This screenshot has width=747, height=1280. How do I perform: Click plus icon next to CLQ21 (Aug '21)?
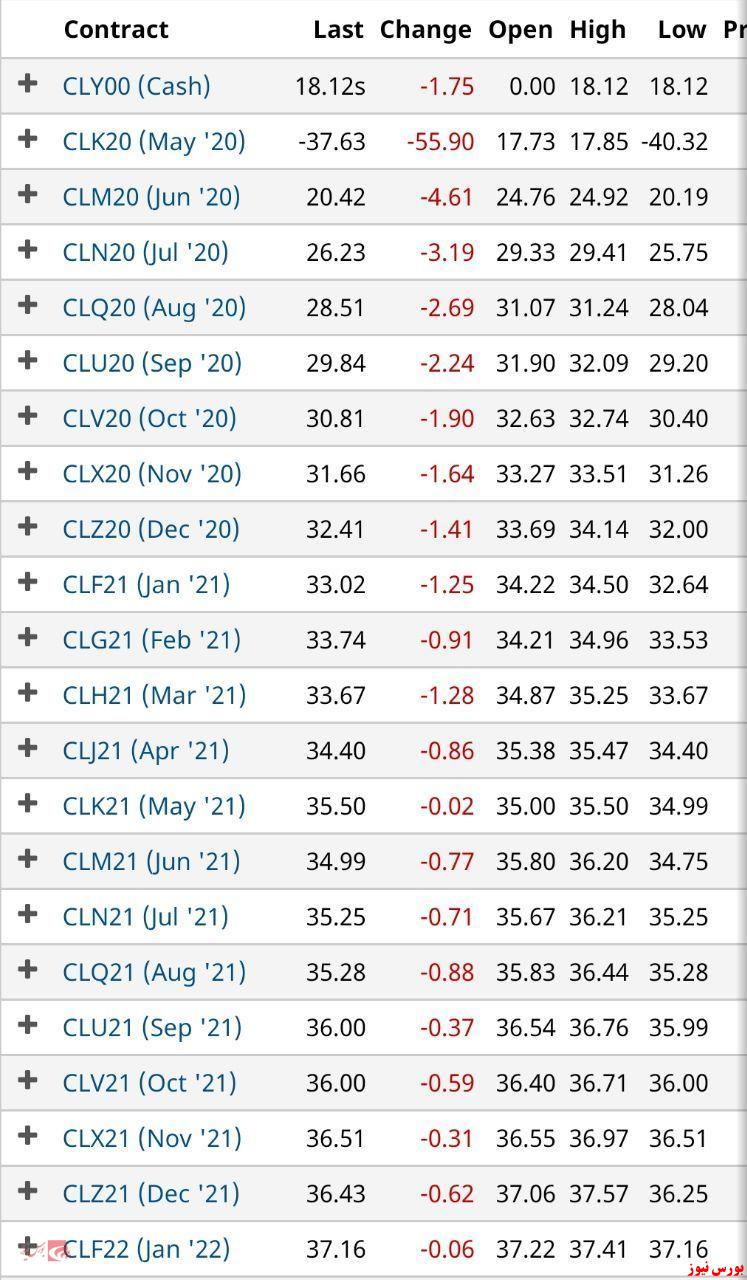click(28, 969)
